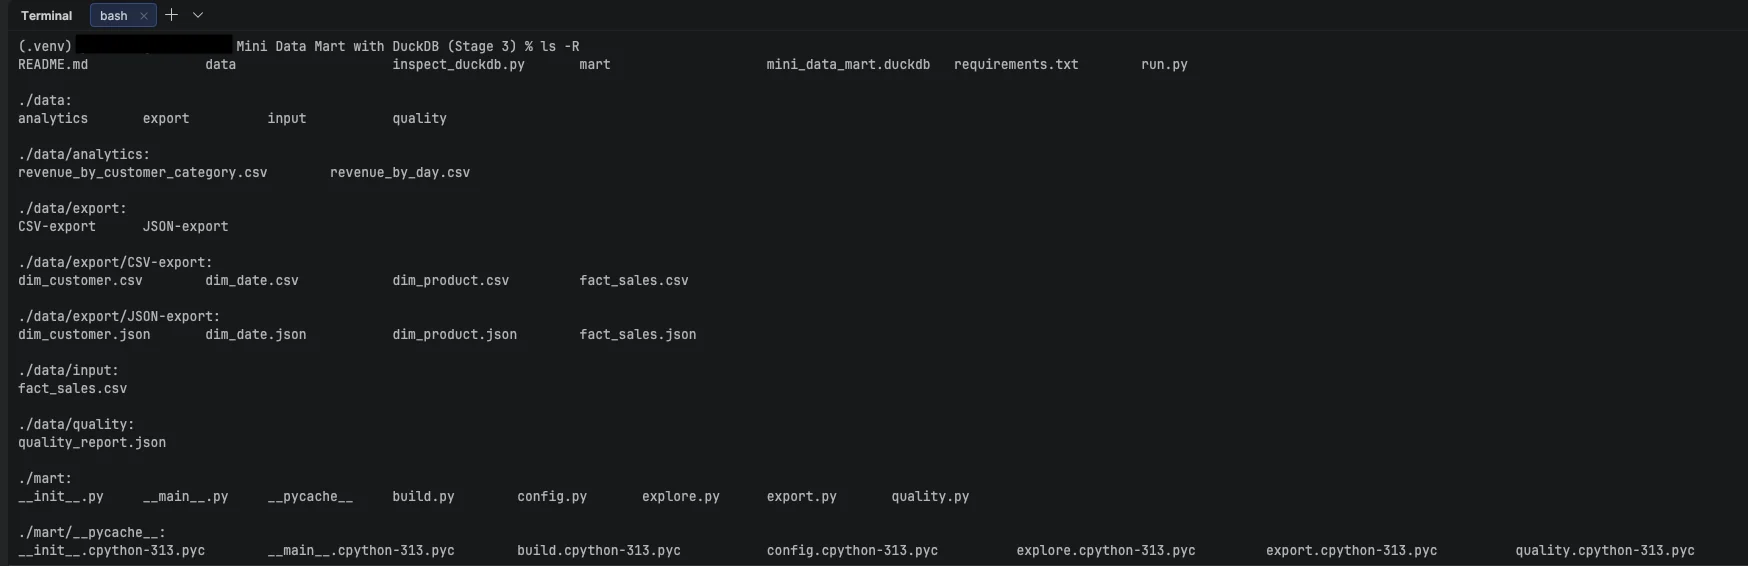Close the bash tab
This screenshot has width=1748, height=566.
[144, 16]
